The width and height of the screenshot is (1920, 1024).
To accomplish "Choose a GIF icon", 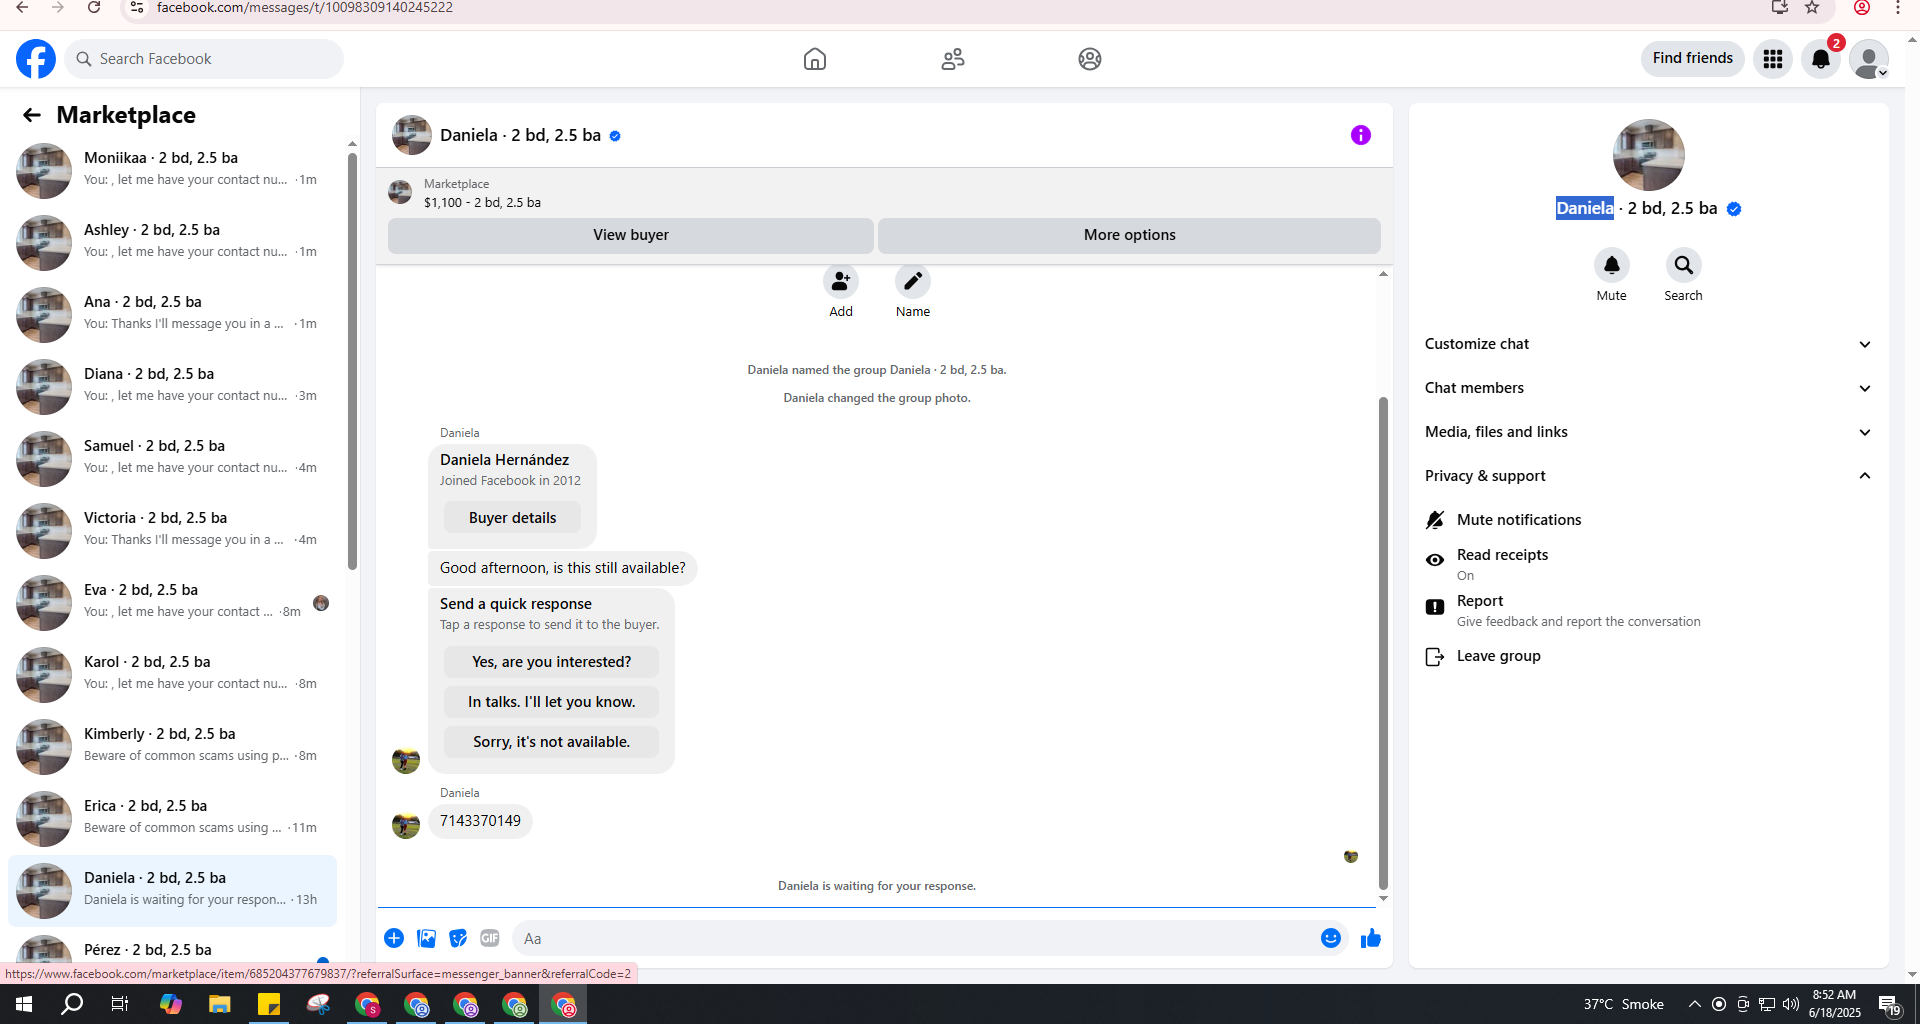I will pyautogui.click(x=490, y=938).
